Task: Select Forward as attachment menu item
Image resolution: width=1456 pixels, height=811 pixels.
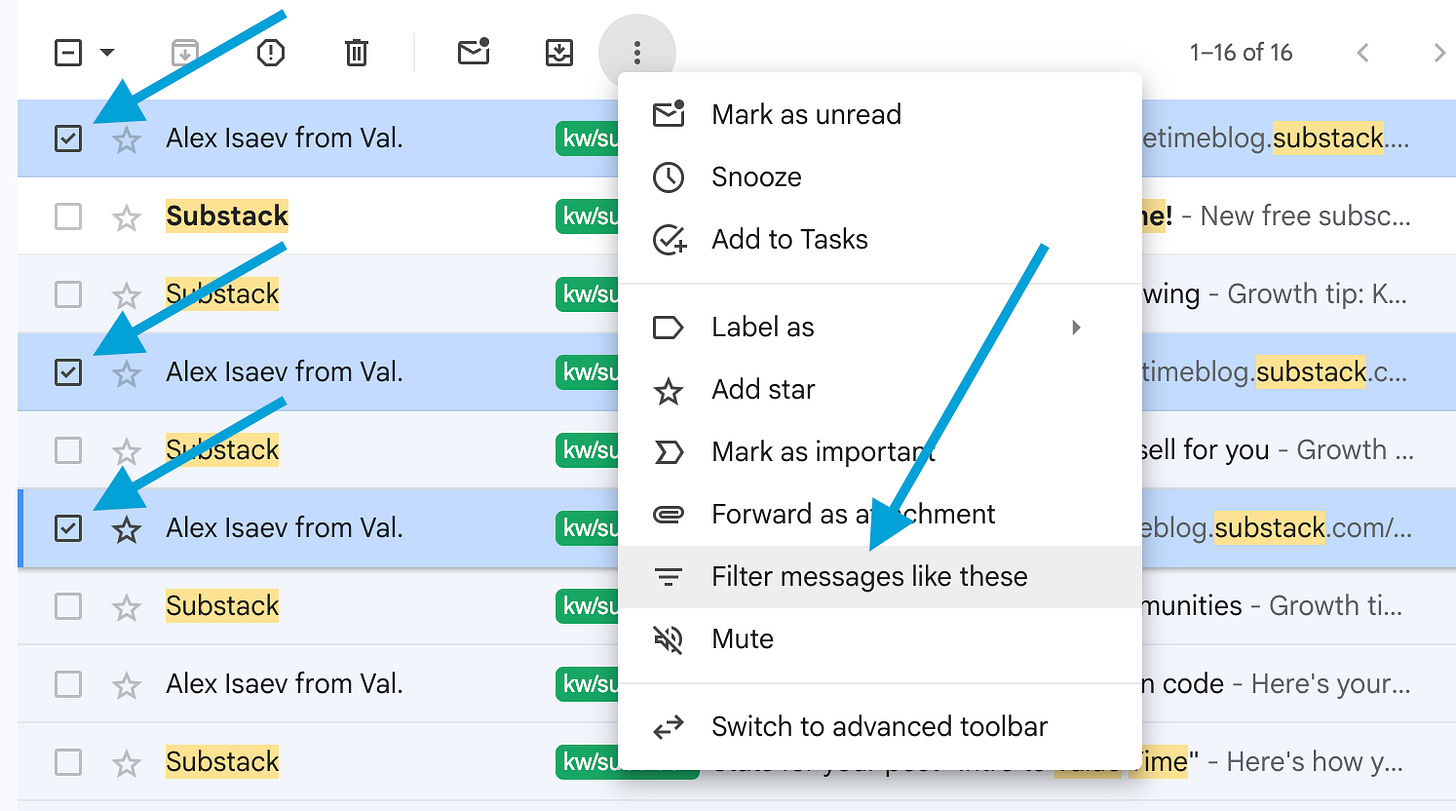Action: 880,514
